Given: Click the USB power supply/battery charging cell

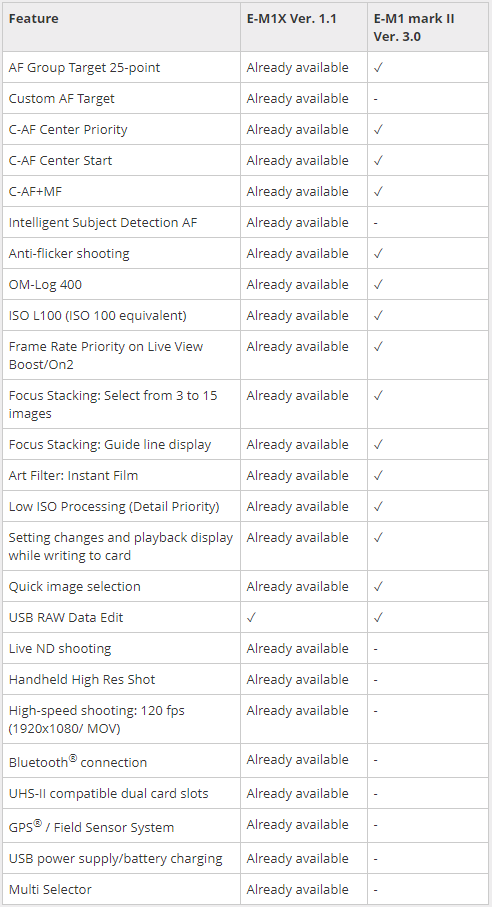Looking at the screenshot, I should 121,858.
